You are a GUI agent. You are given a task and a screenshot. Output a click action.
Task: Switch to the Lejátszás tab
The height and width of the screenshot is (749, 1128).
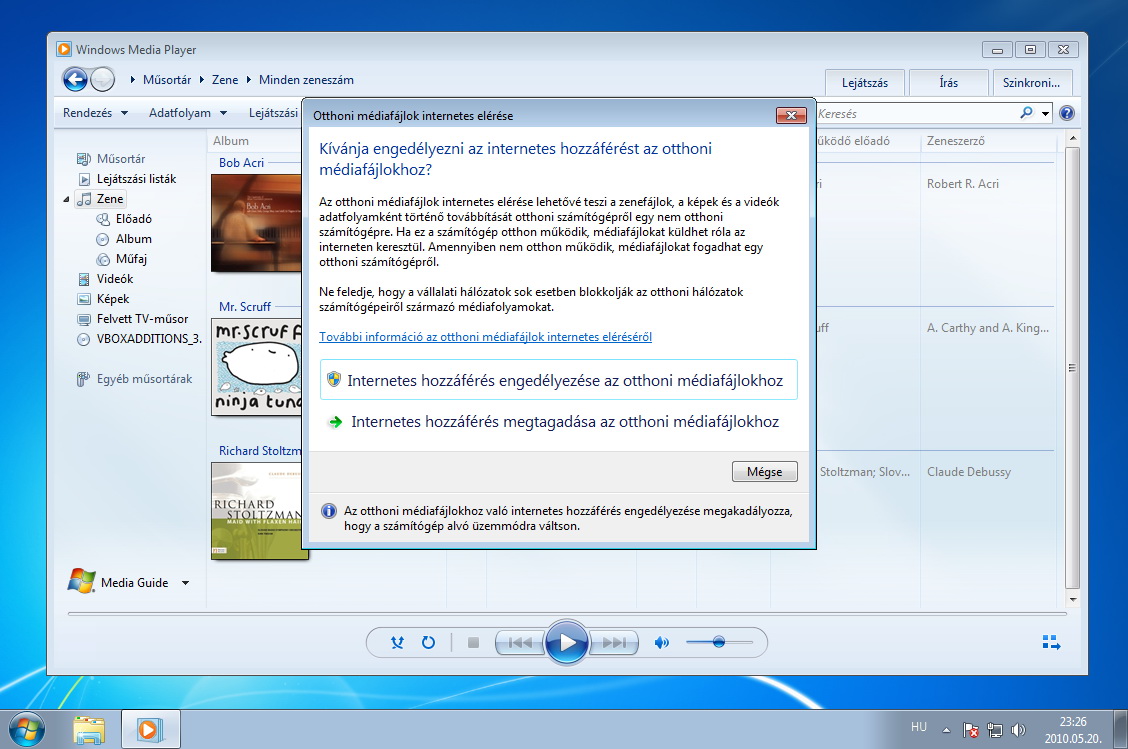tap(864, 83)
